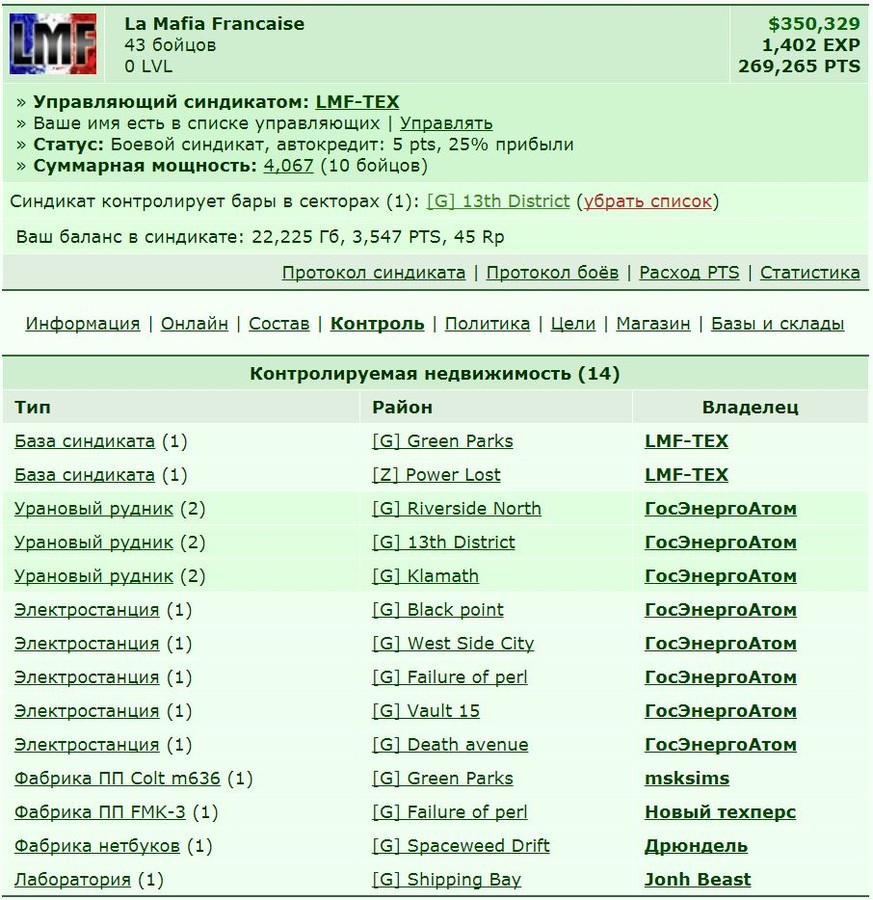The width and height of the screenshot is (873, 900).
Task: Open Протокол синдиката
Action: [x=374, y=273]
